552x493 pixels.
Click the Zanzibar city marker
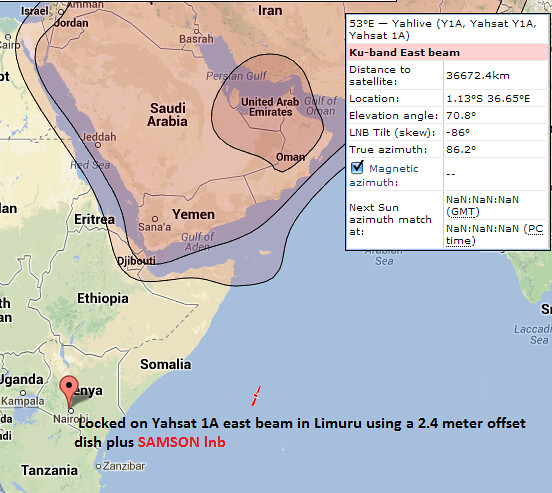tap(99, 466)
